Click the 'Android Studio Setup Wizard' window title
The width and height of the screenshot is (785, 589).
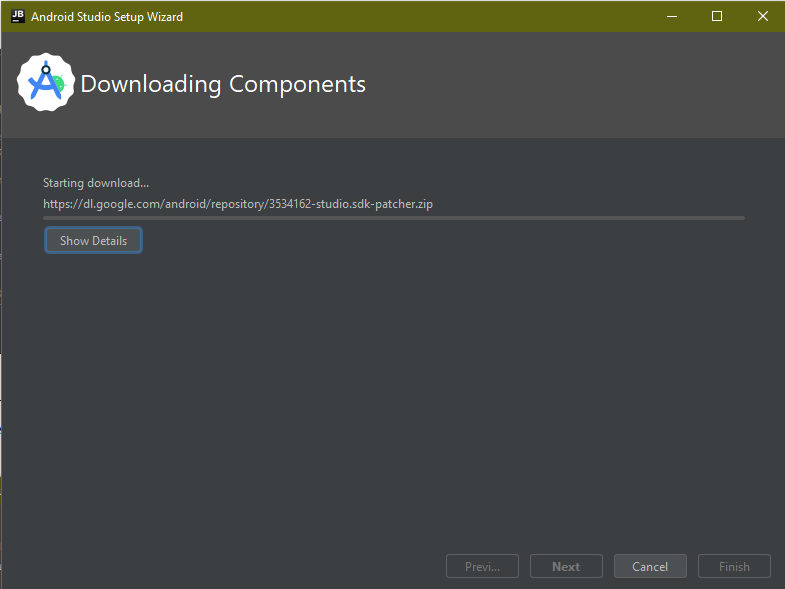pyautogui.click(x=107, y=17)
